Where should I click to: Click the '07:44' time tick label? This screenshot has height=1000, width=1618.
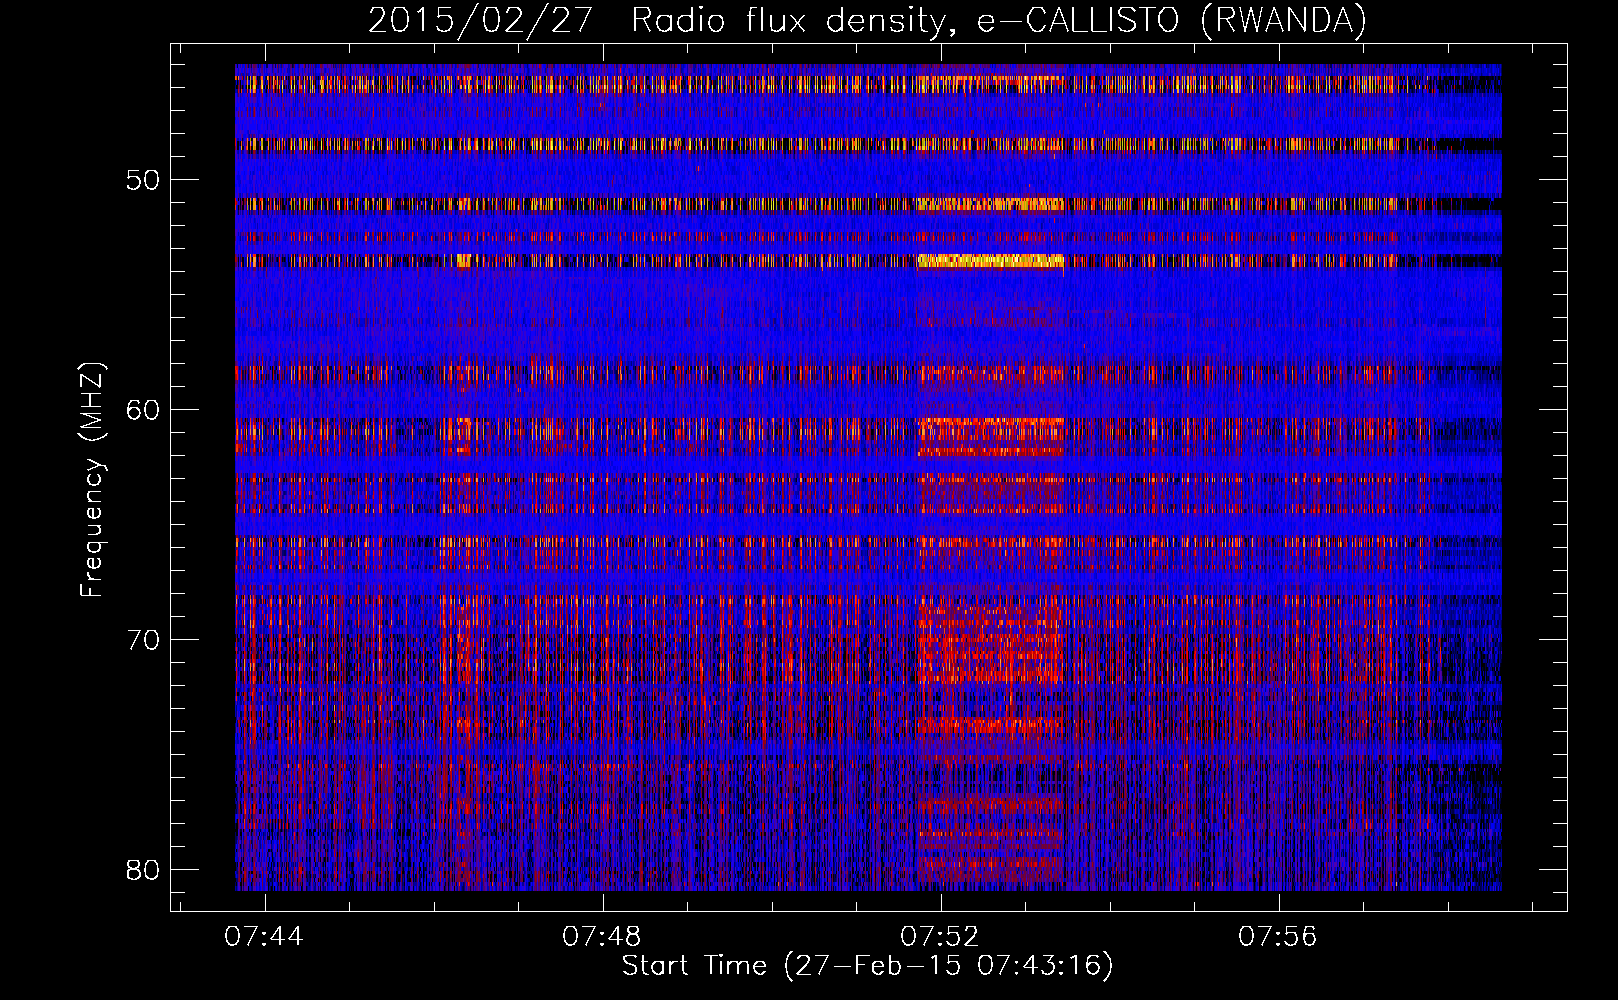click(264, 937)
